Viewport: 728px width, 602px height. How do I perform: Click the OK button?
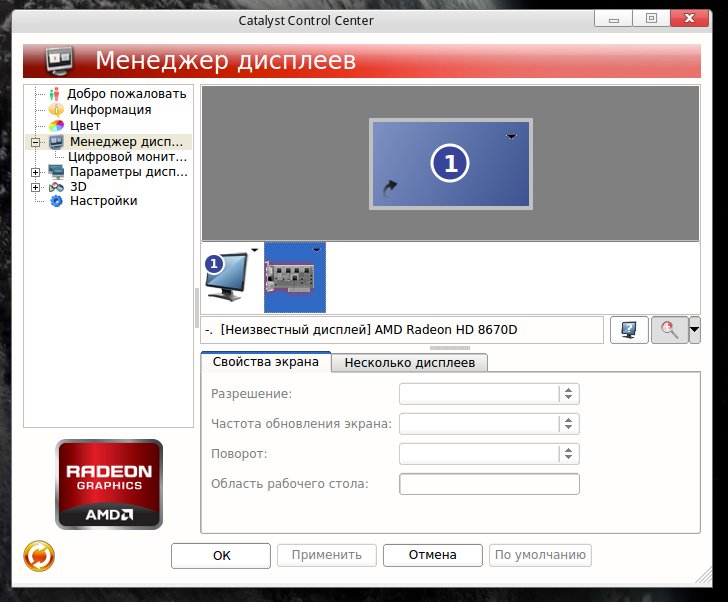pos(221,556)
